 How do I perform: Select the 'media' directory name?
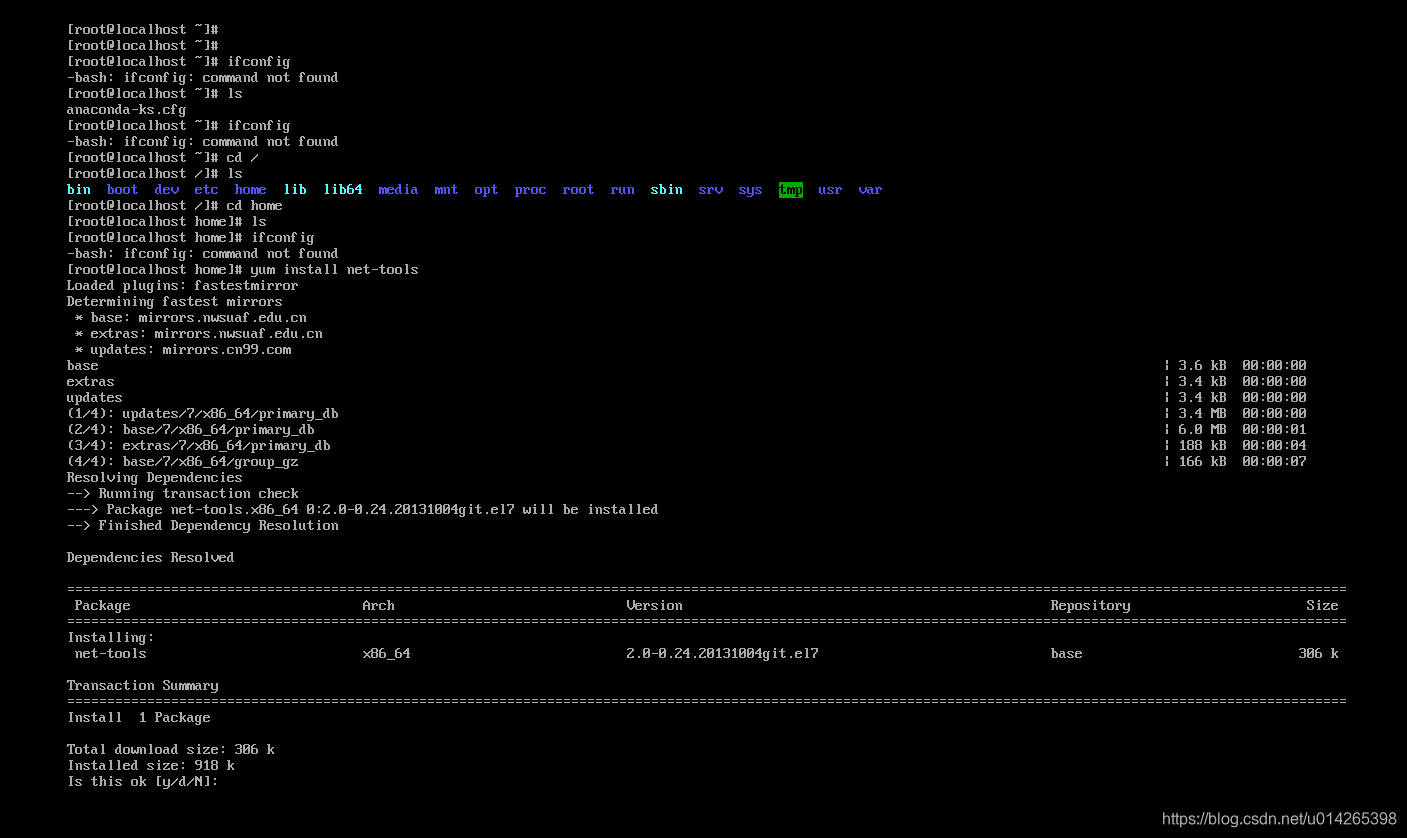click(x=399, y=190)
